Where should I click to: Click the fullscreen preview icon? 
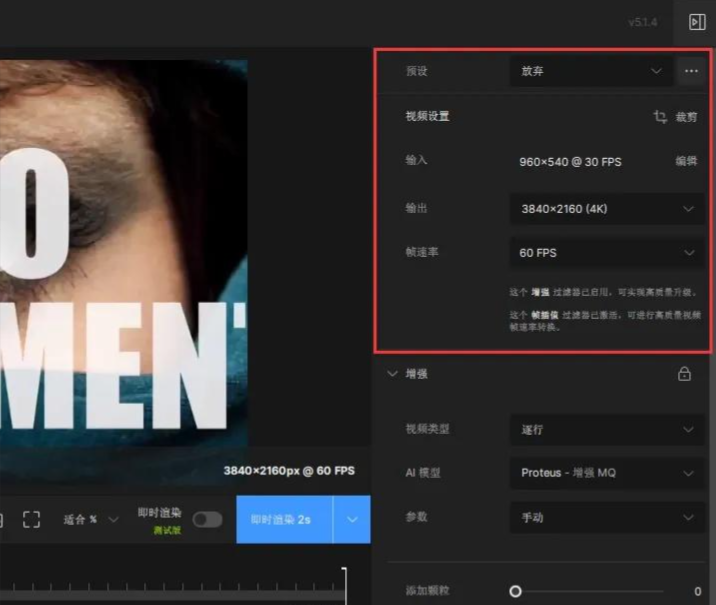tap(32, 520)
